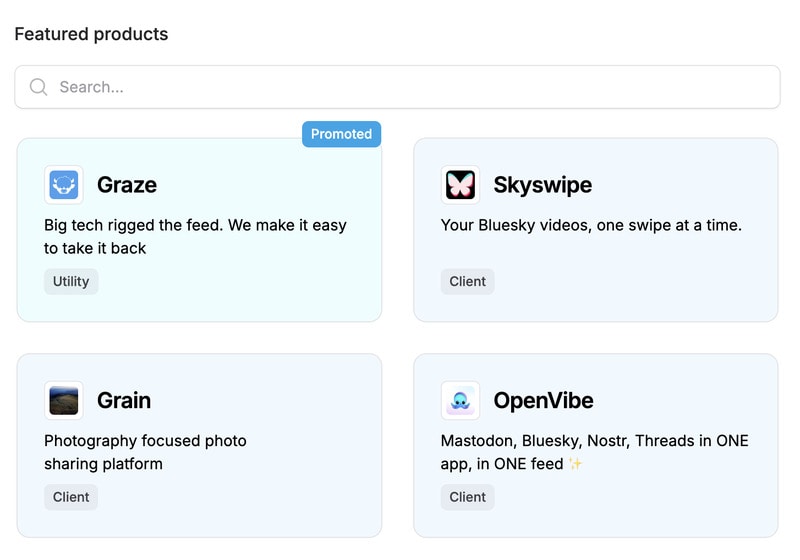The image size is (800, 560).
Task: Click the Promoted badge on Graze card
Action: pos(341,134)
